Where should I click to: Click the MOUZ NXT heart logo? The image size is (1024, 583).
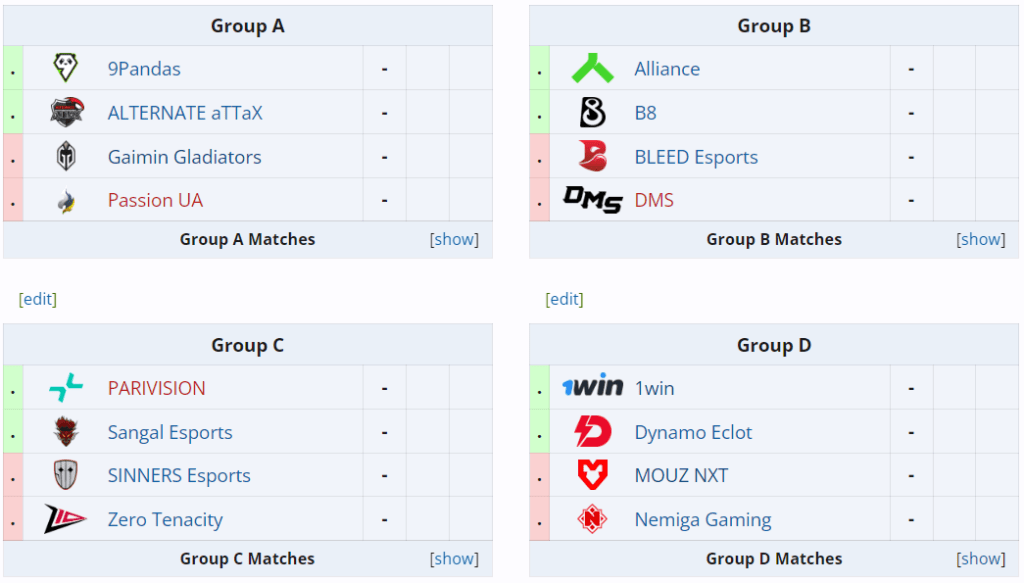[x=592, y=475]
